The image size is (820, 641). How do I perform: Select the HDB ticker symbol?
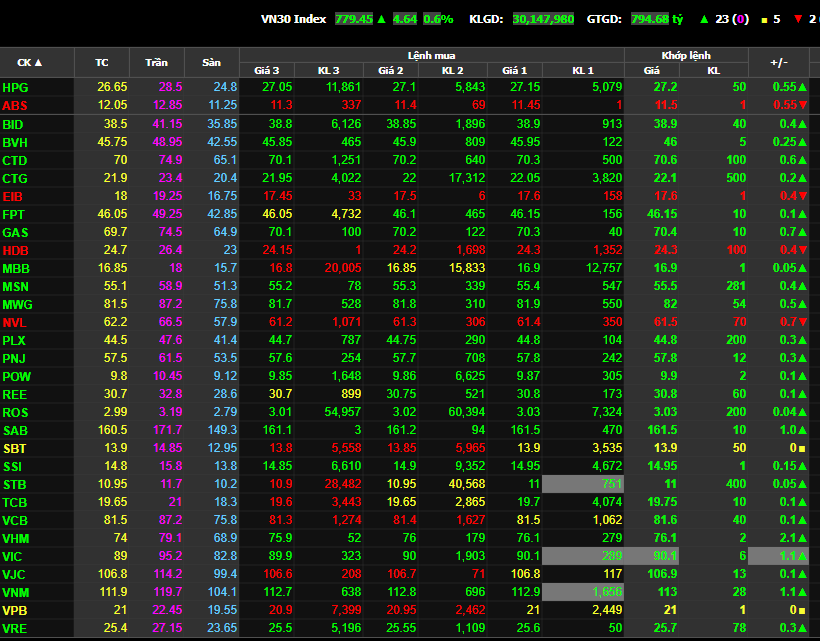15,251
